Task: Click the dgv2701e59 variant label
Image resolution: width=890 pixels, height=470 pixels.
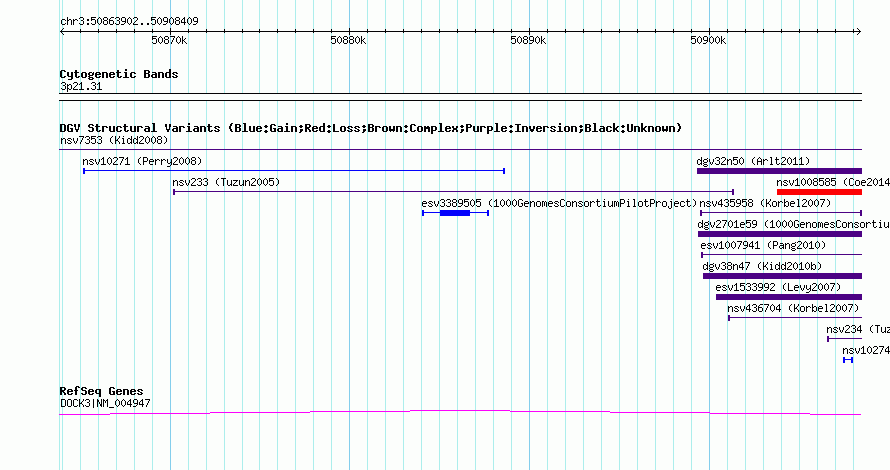Action: coord(794,224)
